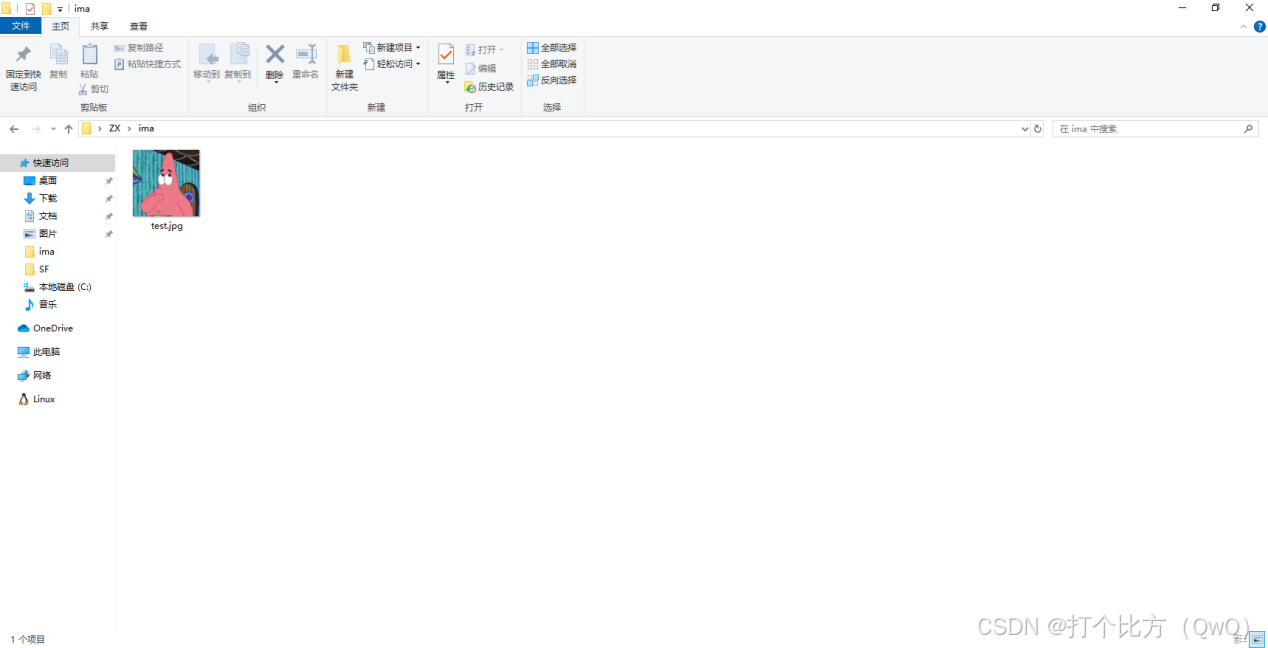This screenshot has height=648, width=1268.
Task: Expand the 新建项目 dropdown
Action: pyautogui.click(x=418, y=48)
